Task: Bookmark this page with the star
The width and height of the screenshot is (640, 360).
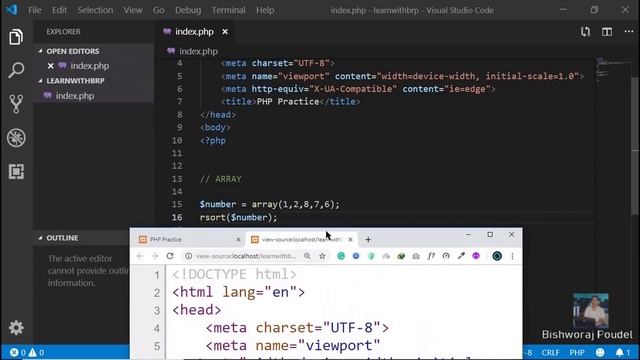Action: [322, 256]
